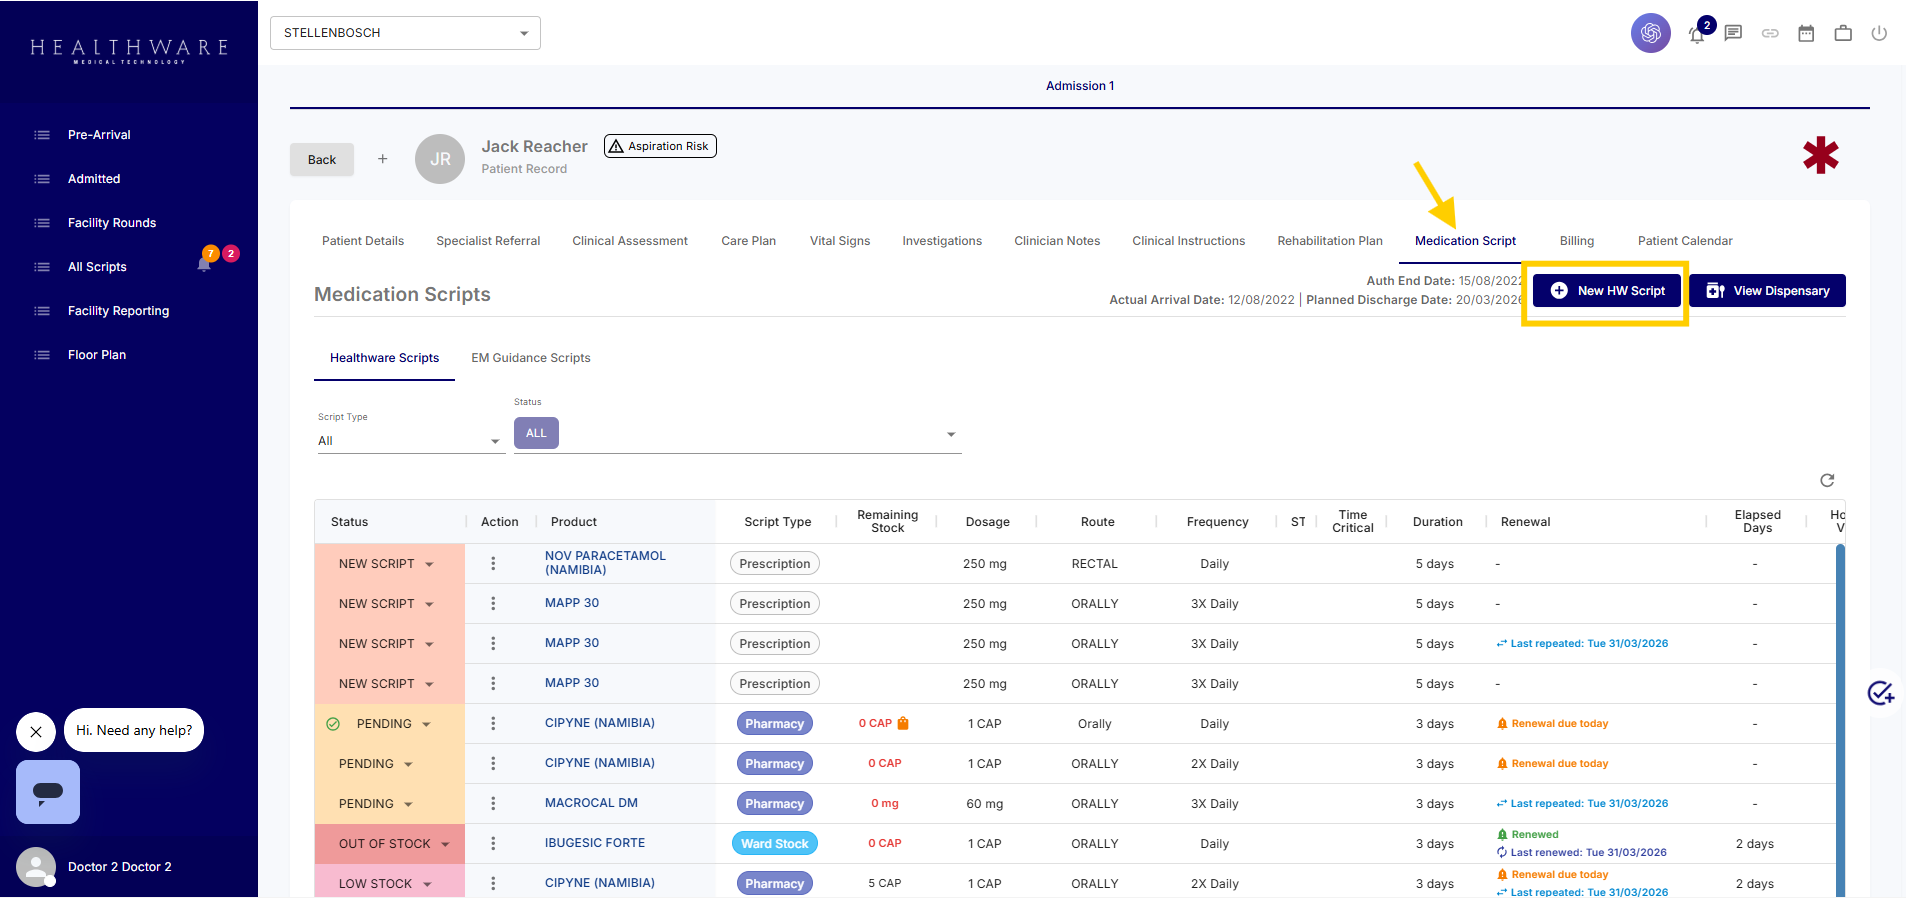1906x898 pixels.
Task: Click the New HW Script button
Action: (x=1607, y=291)
